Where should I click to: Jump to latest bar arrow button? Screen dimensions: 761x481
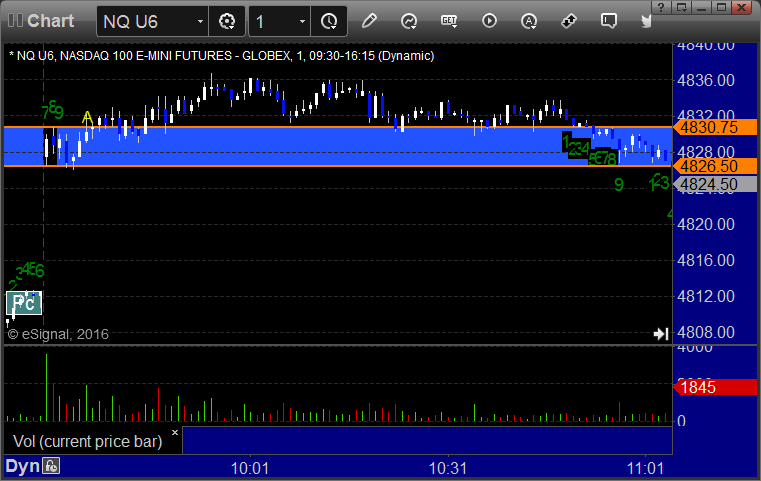tap(661, 334)
